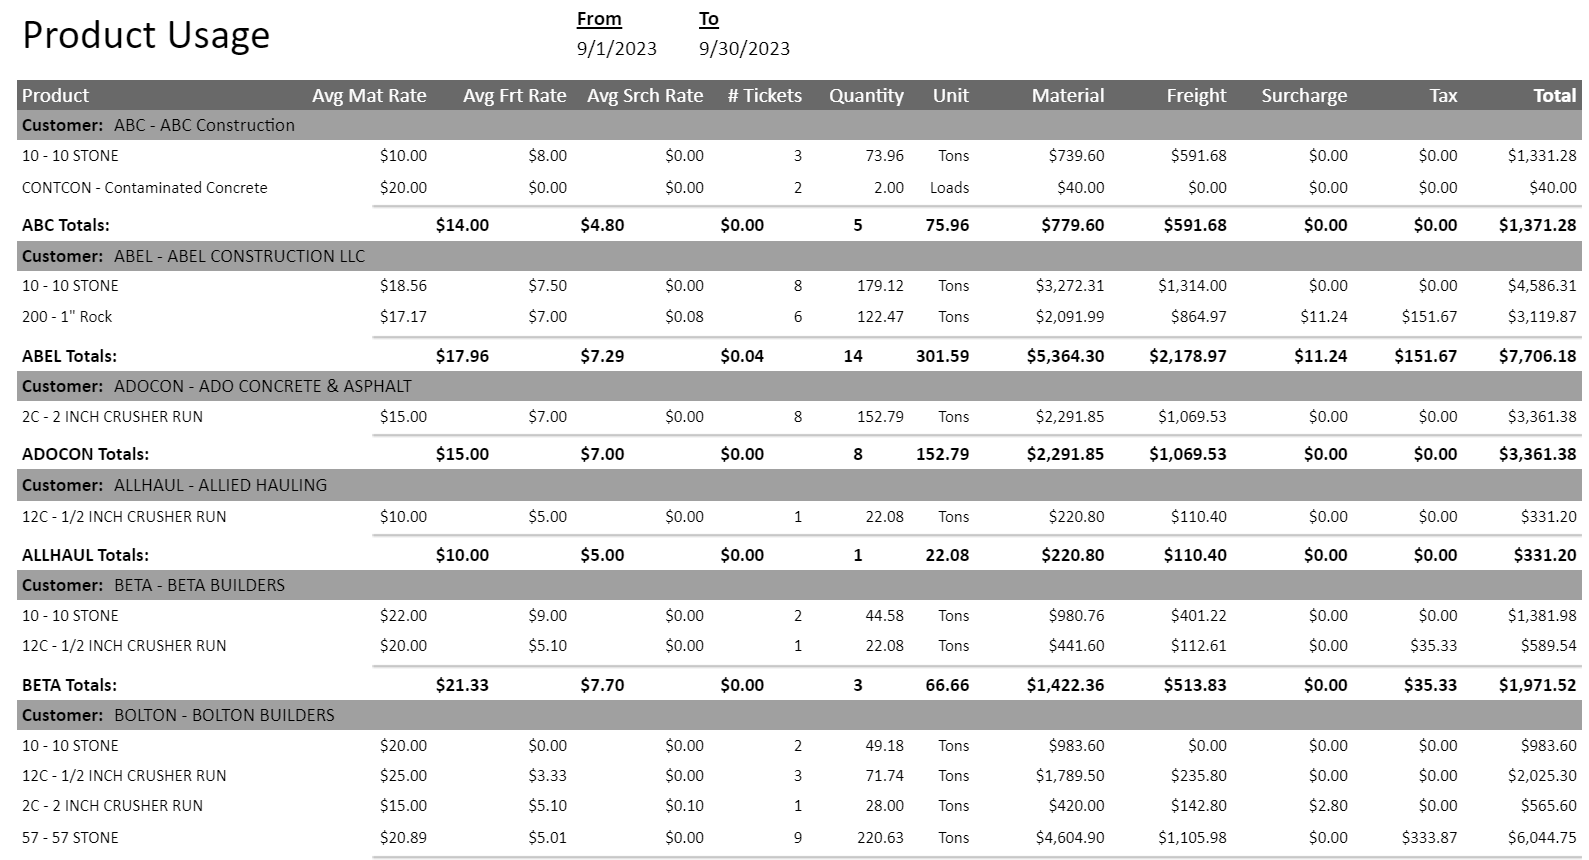Image resolution: width=1589 pixels, height=860 pixels.
Task: Click the Avg Mat Rate column header
Action: [x=369, y=96]
